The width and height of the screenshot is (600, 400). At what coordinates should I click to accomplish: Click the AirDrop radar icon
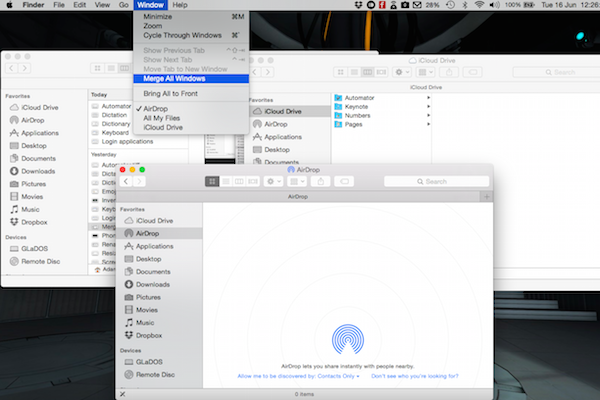tap(348, 339)
